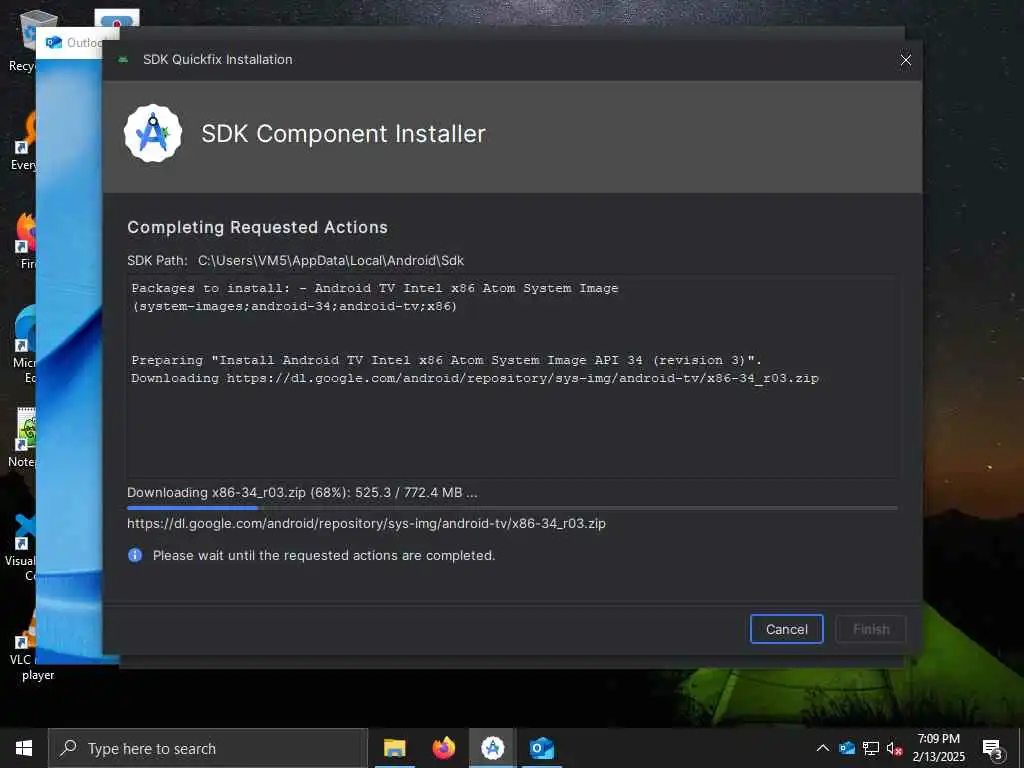This screenshot has height=768, width=1024.
Task: Click the URL below the progress bar
Action: click(366, 523)
